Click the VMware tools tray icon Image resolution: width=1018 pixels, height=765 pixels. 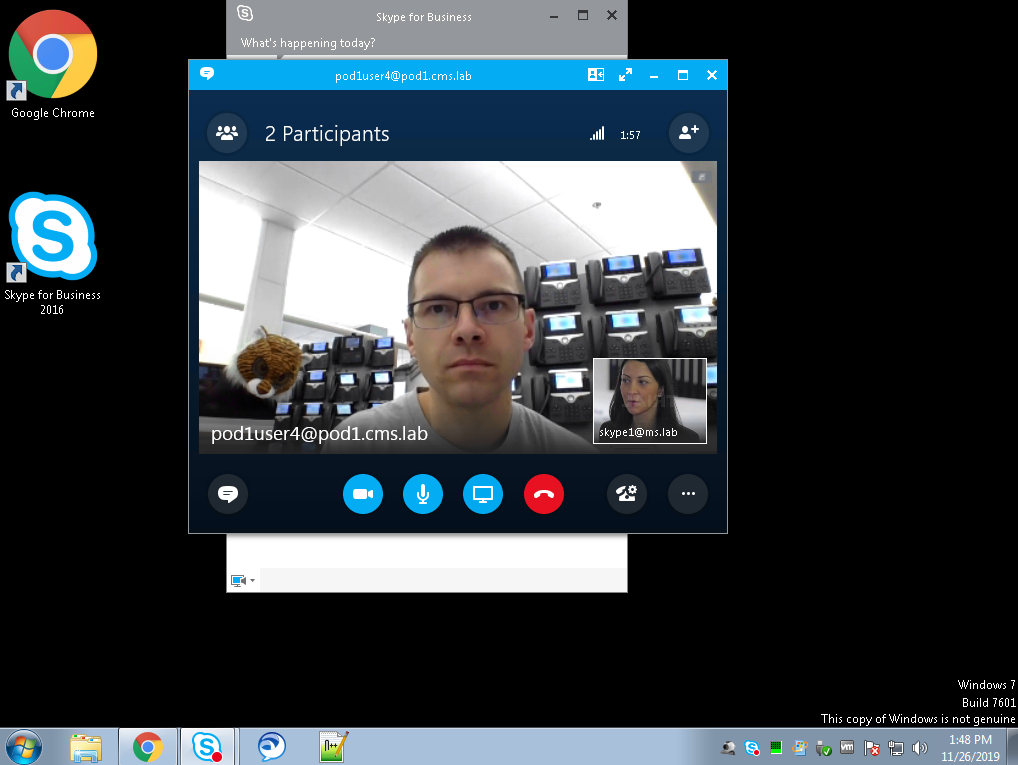[847, 747]
